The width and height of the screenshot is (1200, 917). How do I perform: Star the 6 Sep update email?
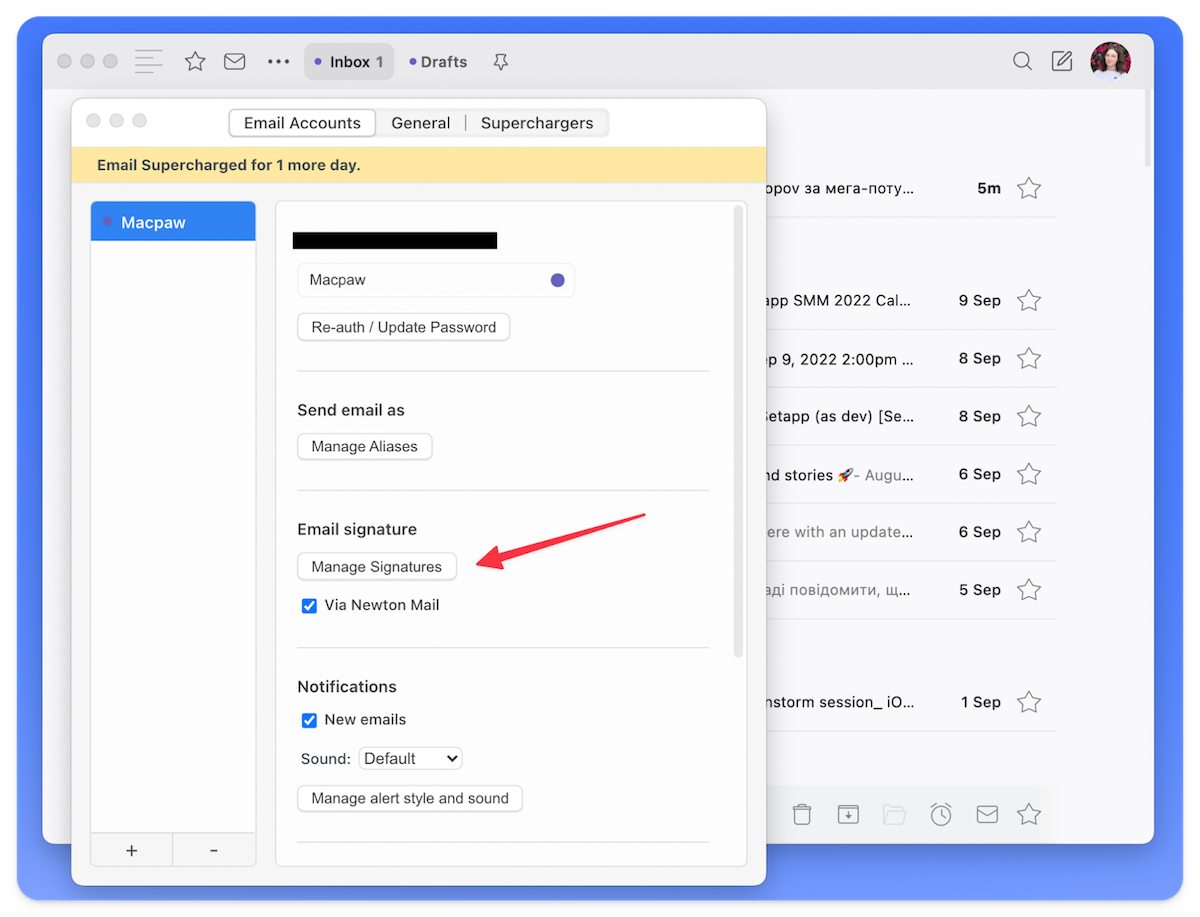[x=1029, y=532]
